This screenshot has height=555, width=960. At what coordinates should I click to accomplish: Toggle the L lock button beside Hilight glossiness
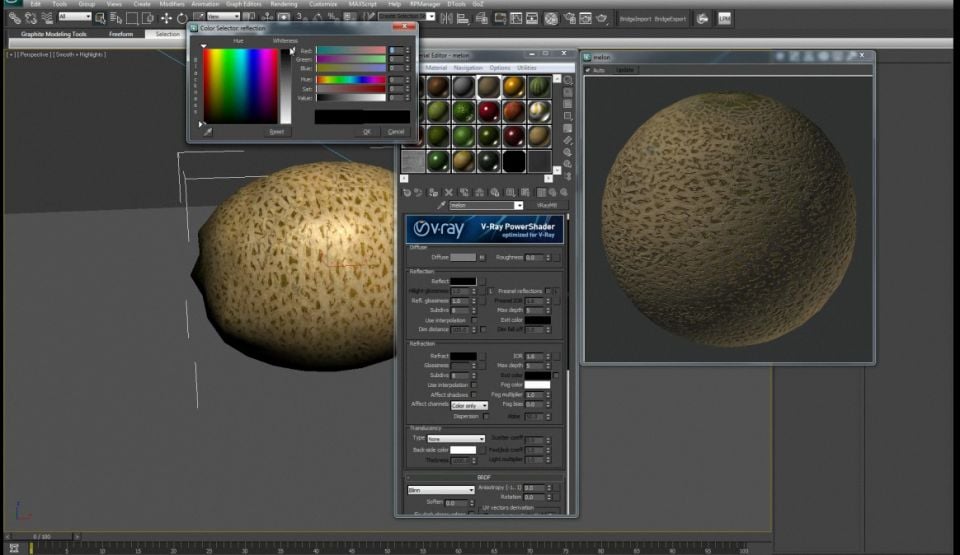[490, 291]
